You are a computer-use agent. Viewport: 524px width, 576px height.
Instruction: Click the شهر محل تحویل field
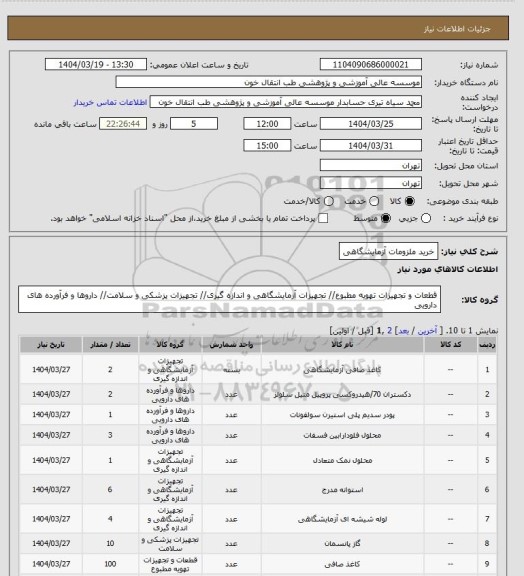(370, 183)
